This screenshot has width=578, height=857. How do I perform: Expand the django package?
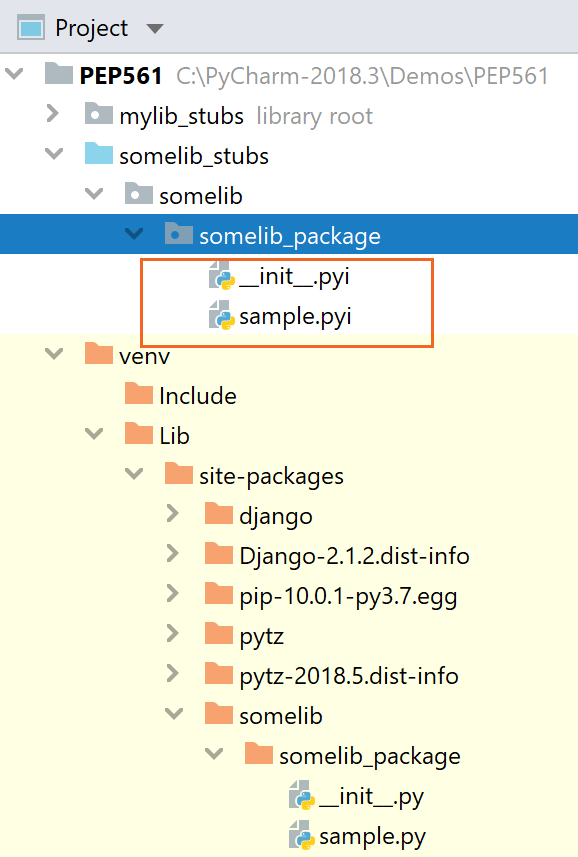point(173,514)
